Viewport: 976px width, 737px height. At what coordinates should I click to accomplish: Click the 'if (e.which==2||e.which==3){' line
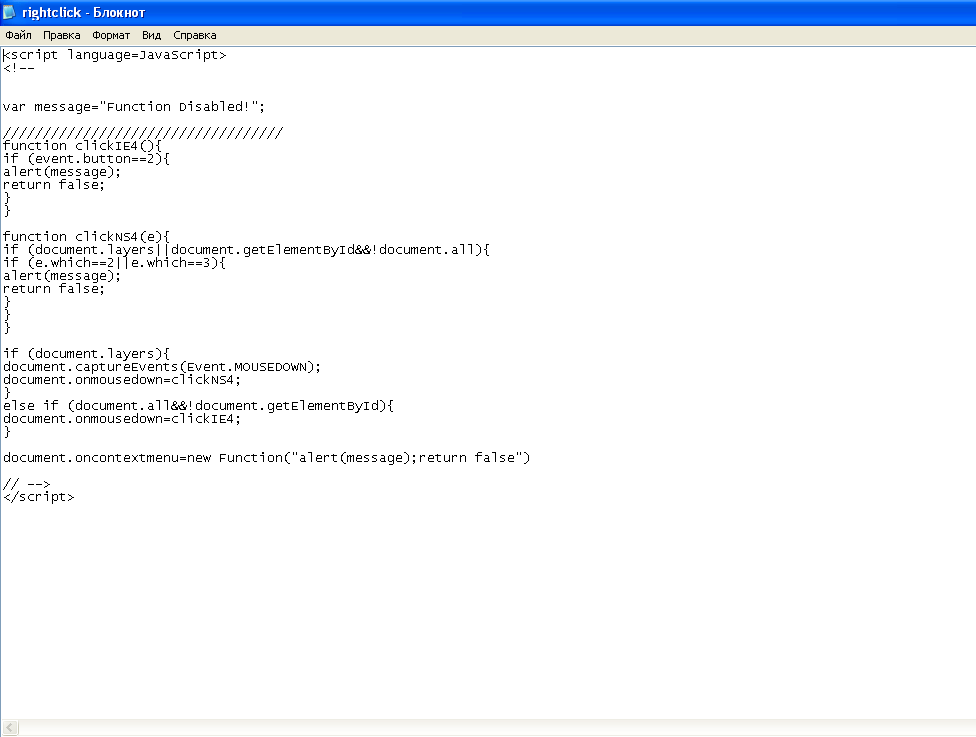pyautogui.click(x=115, y=263)
